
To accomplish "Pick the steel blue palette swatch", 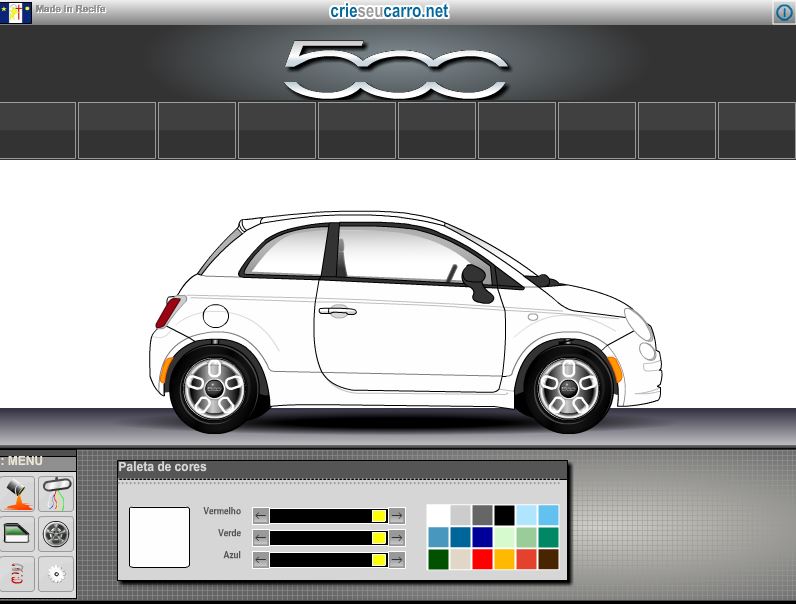I will [x=438, y=538].
